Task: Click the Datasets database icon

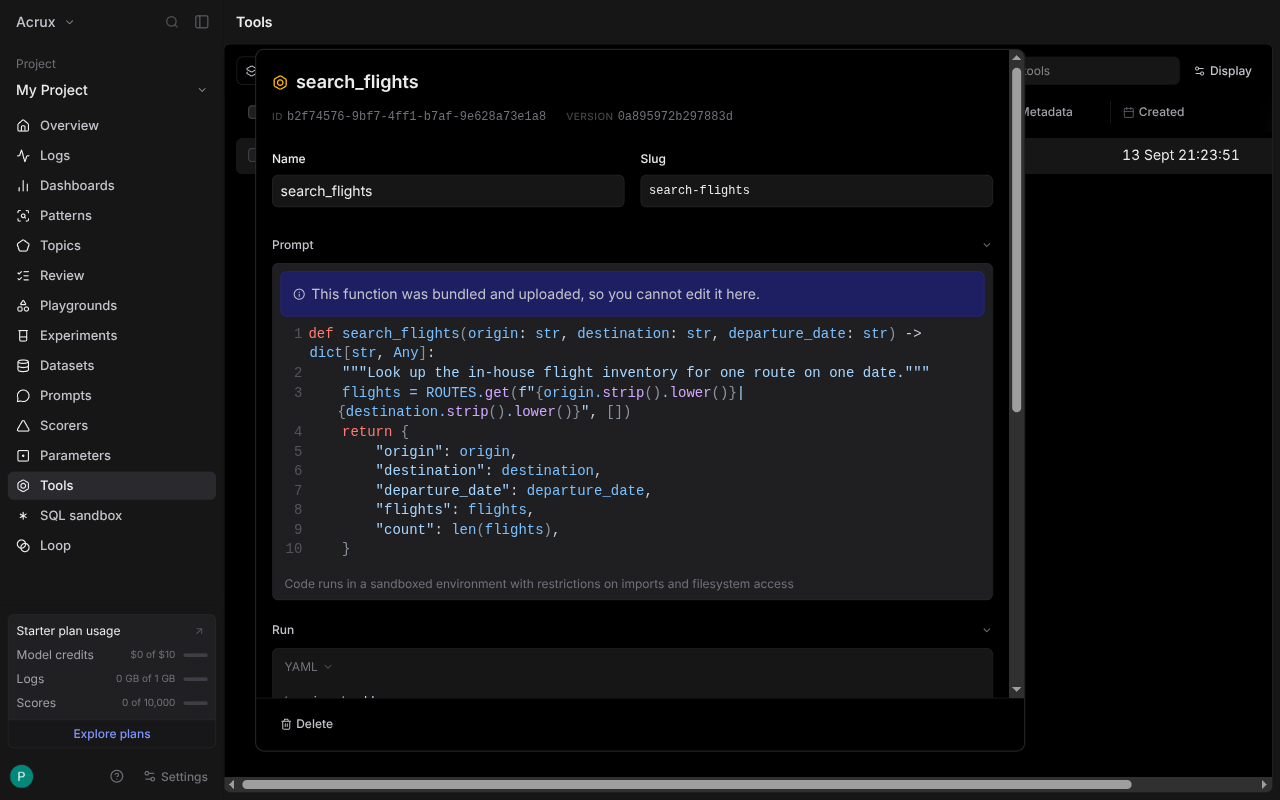Action: (23, 366)
